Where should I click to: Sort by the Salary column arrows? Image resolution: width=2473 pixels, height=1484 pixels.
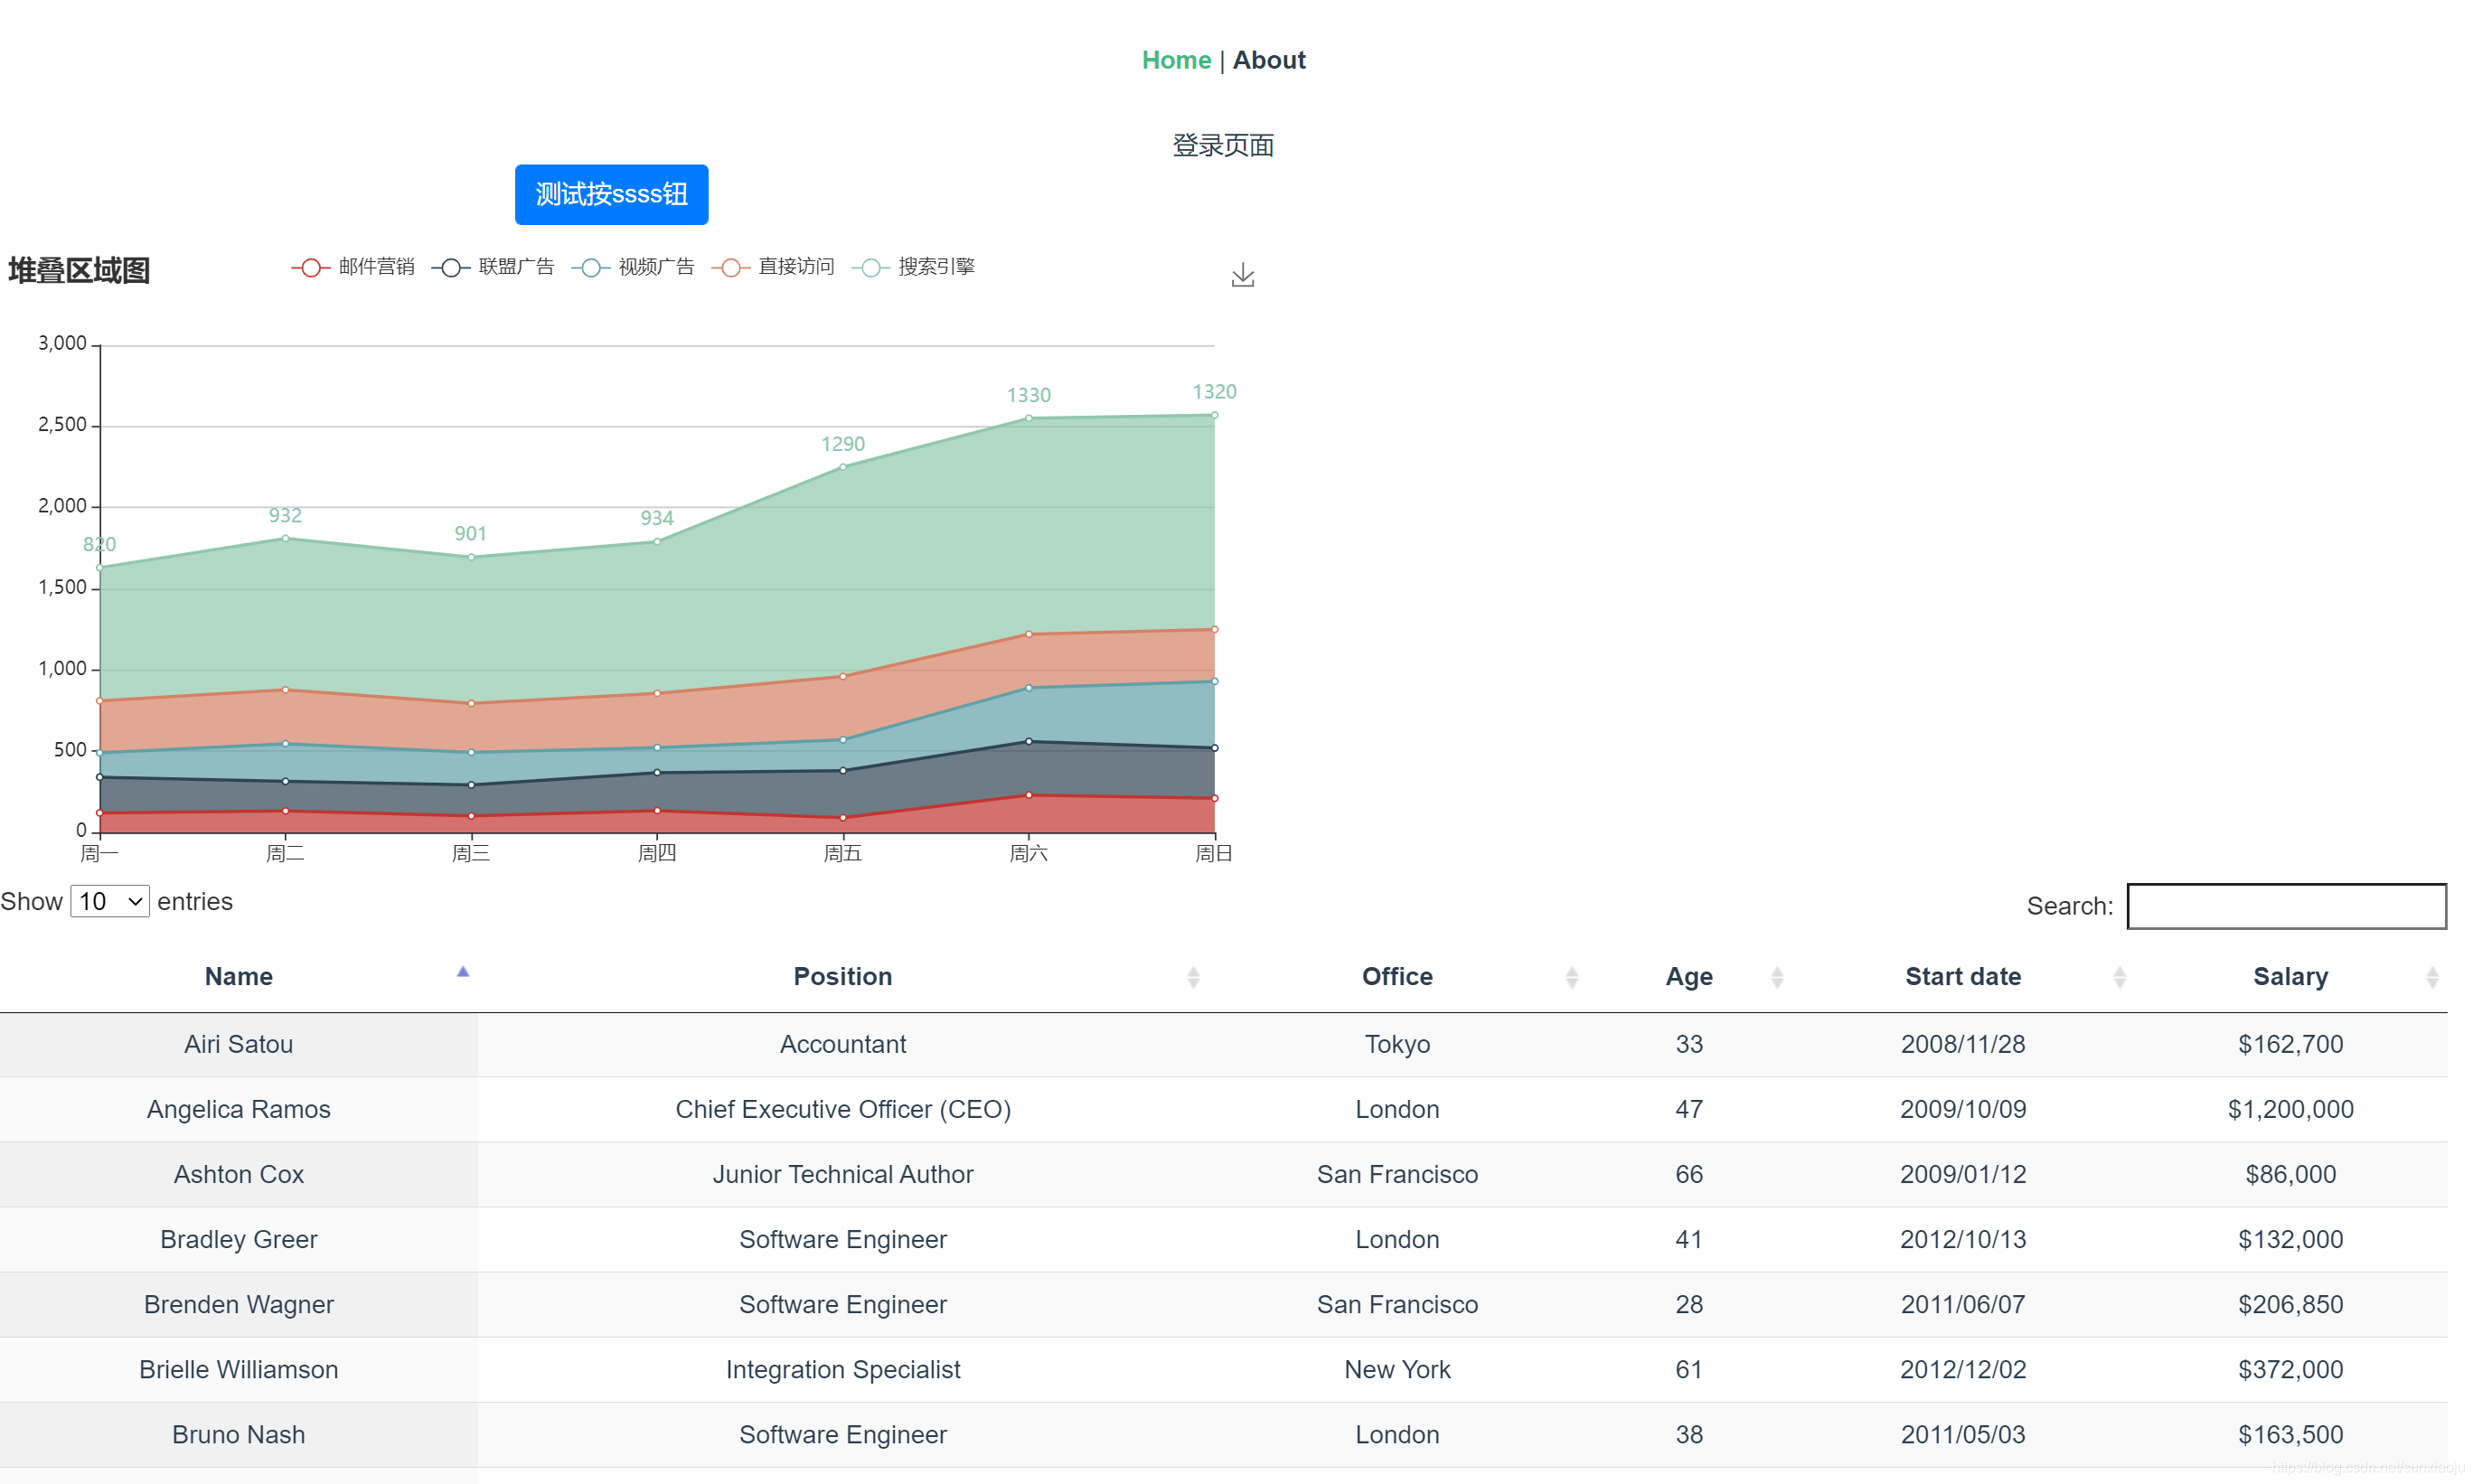point(2432,977)
